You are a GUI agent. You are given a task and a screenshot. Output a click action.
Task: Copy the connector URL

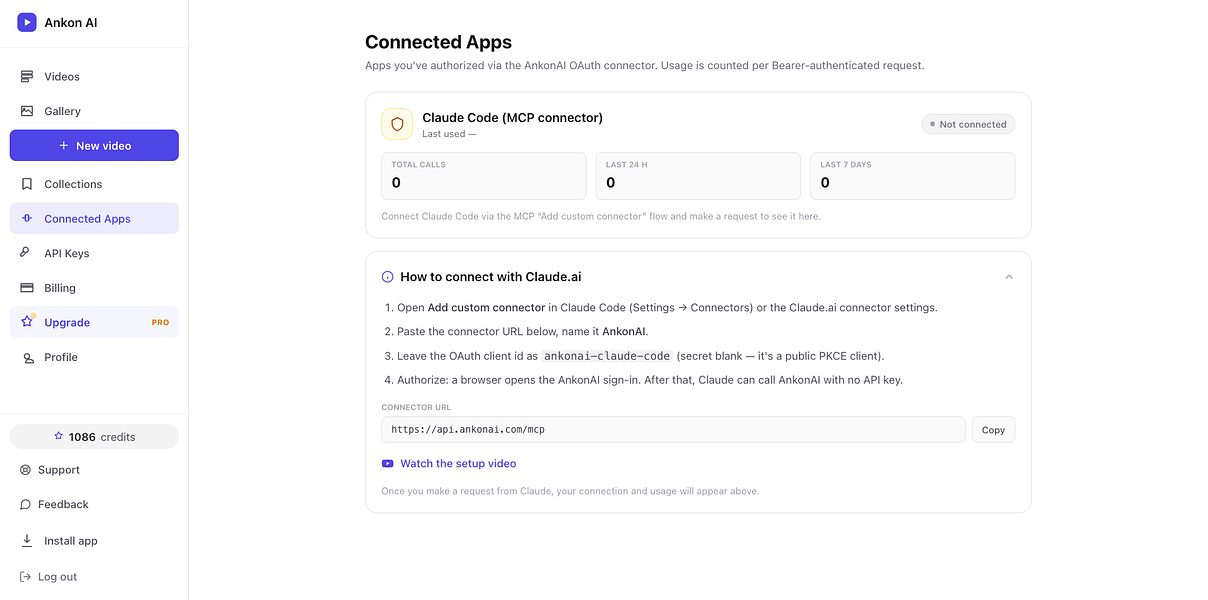pyautogui.click(x=993, y=430)
